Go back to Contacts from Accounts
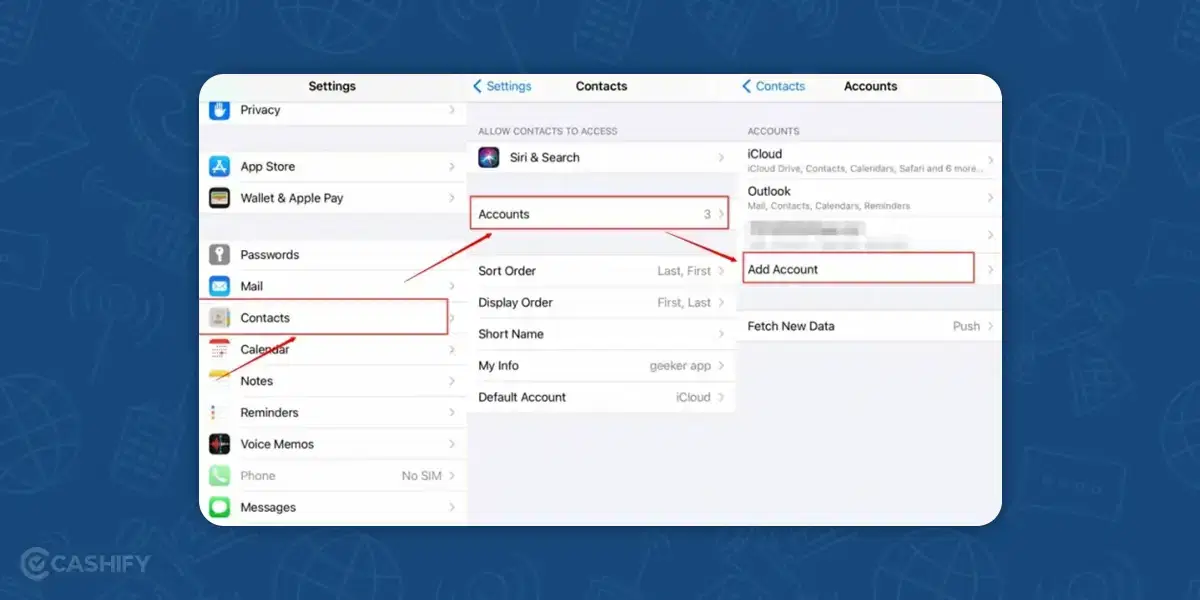1200x600 pixels. (x=773, y=86)
